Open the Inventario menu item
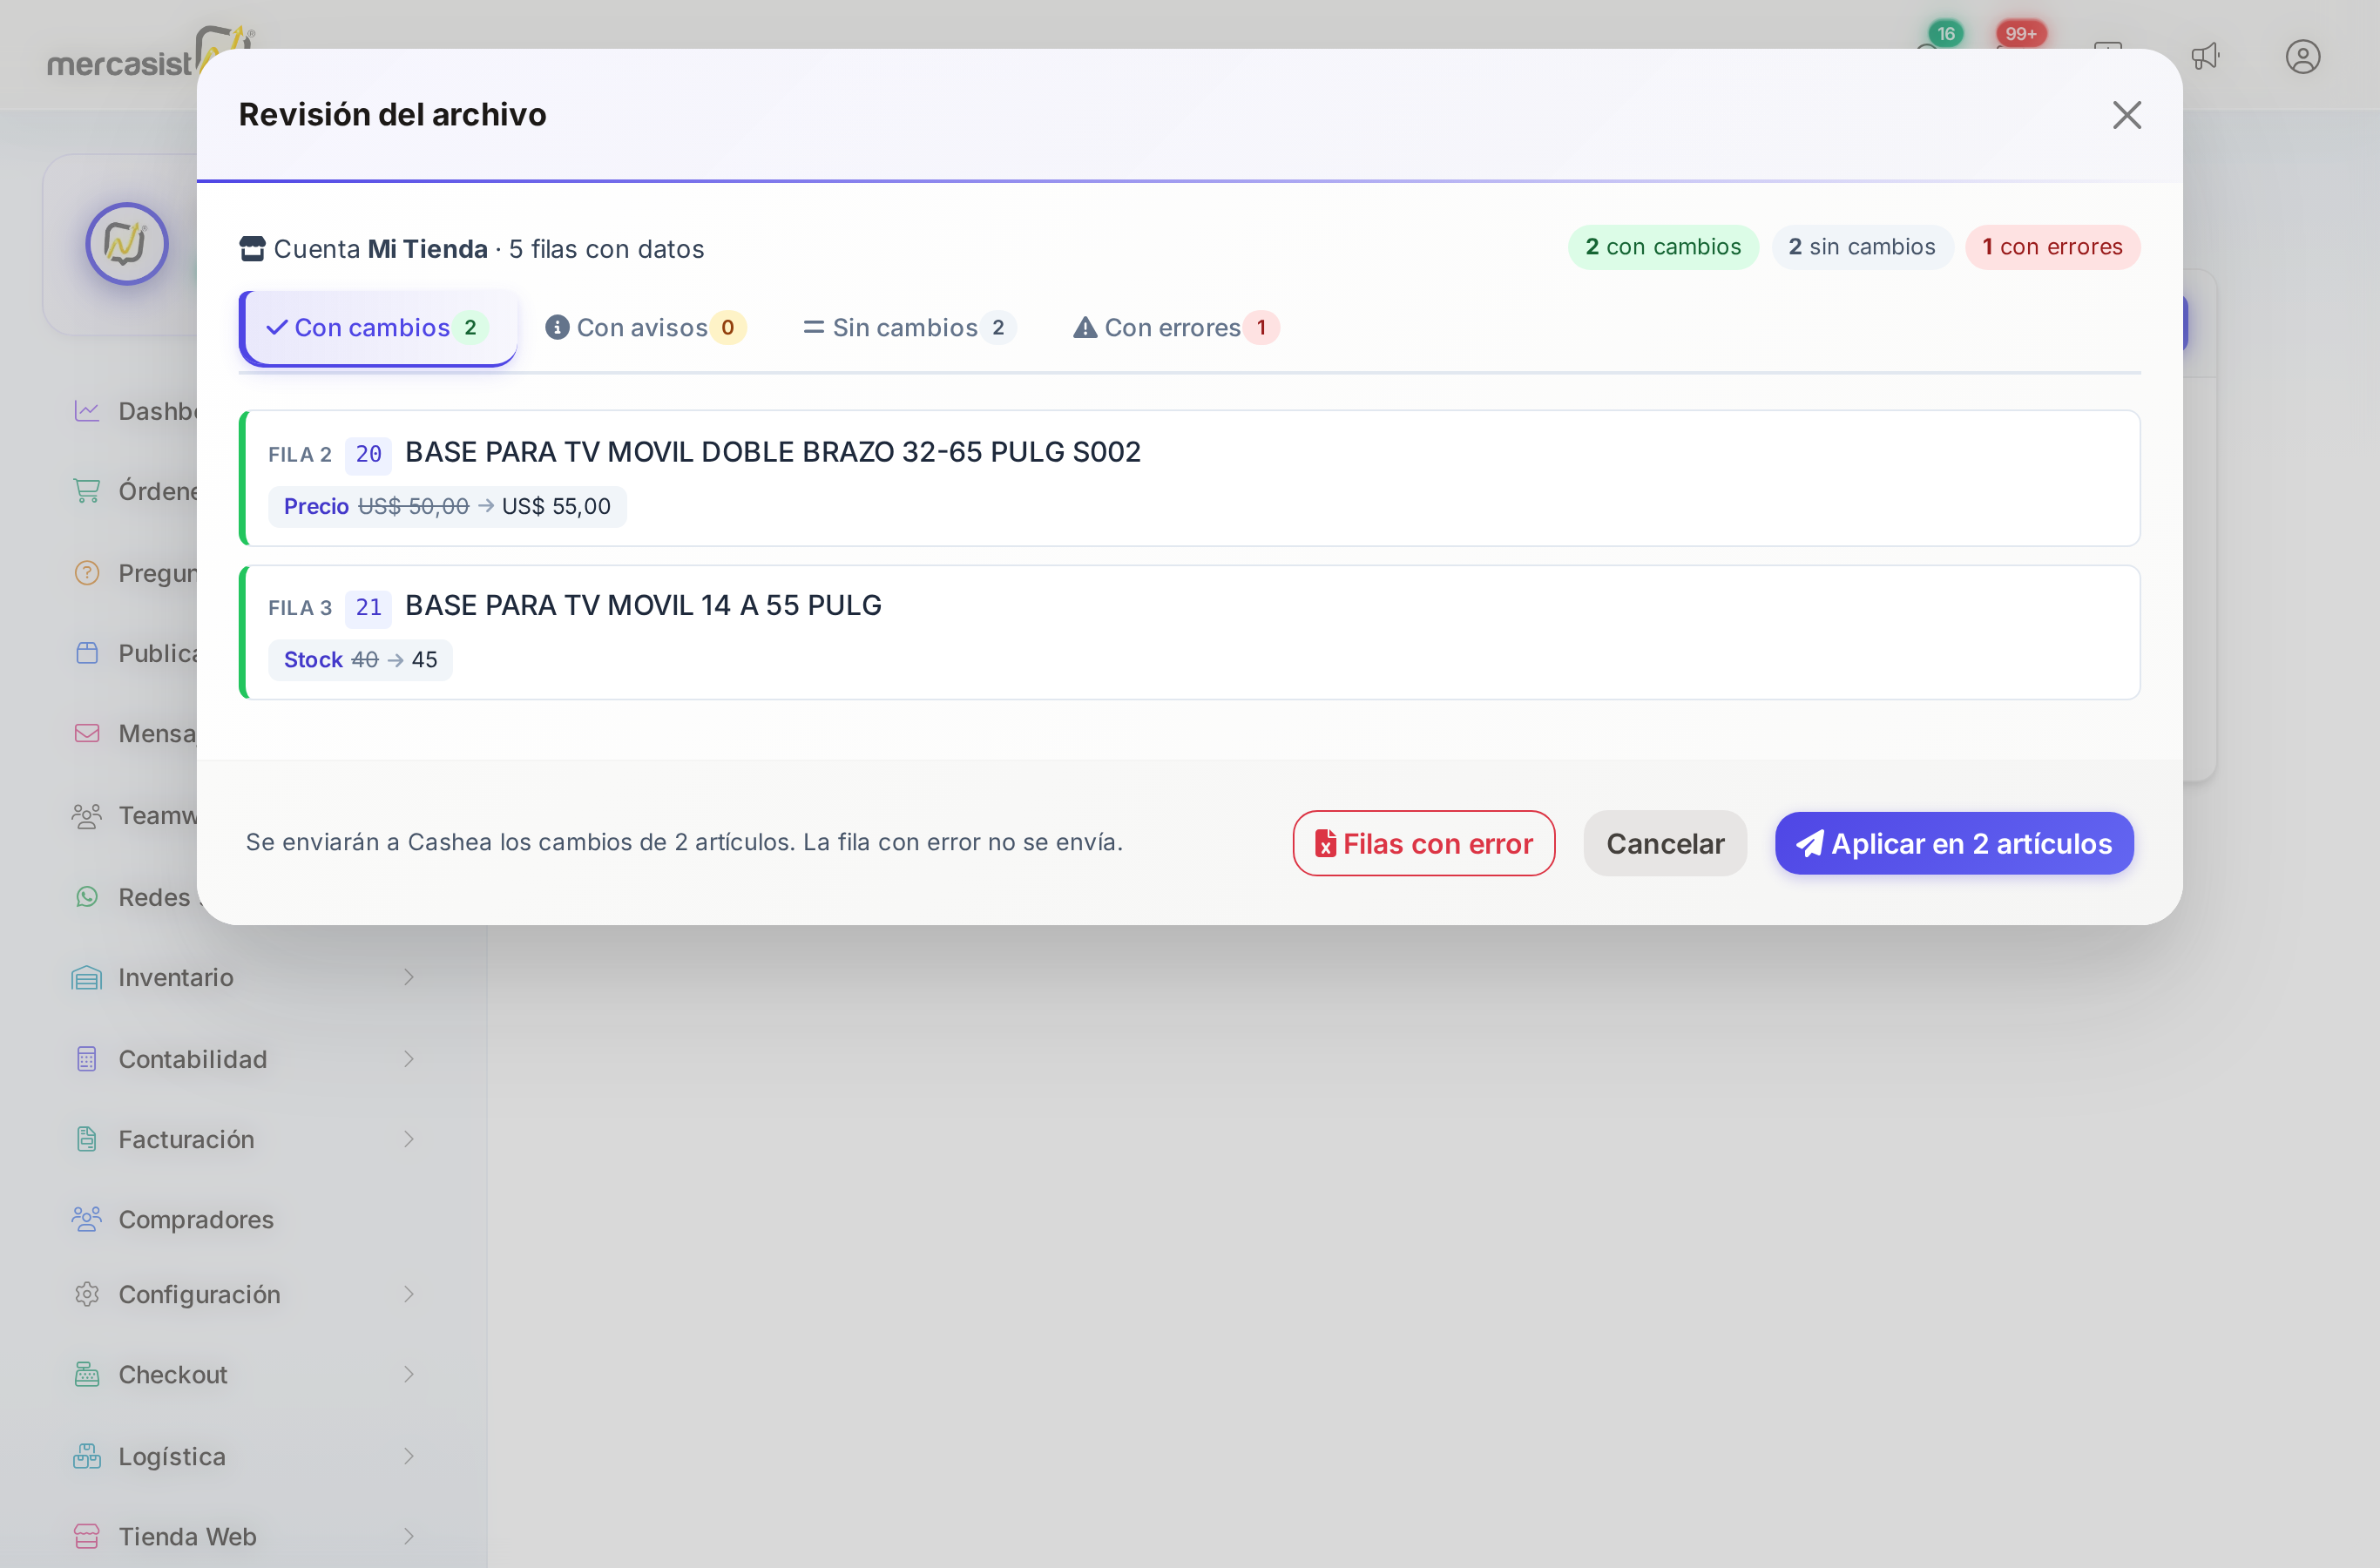This screenshot has width=2380, height=1568. (244, 977)
